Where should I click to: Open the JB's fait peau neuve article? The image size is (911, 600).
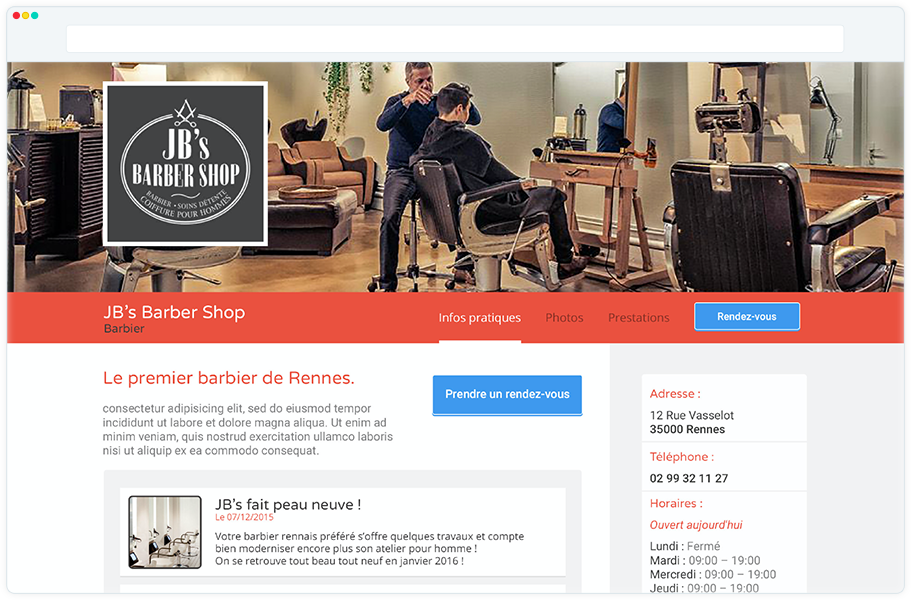(x=288, y=504)
